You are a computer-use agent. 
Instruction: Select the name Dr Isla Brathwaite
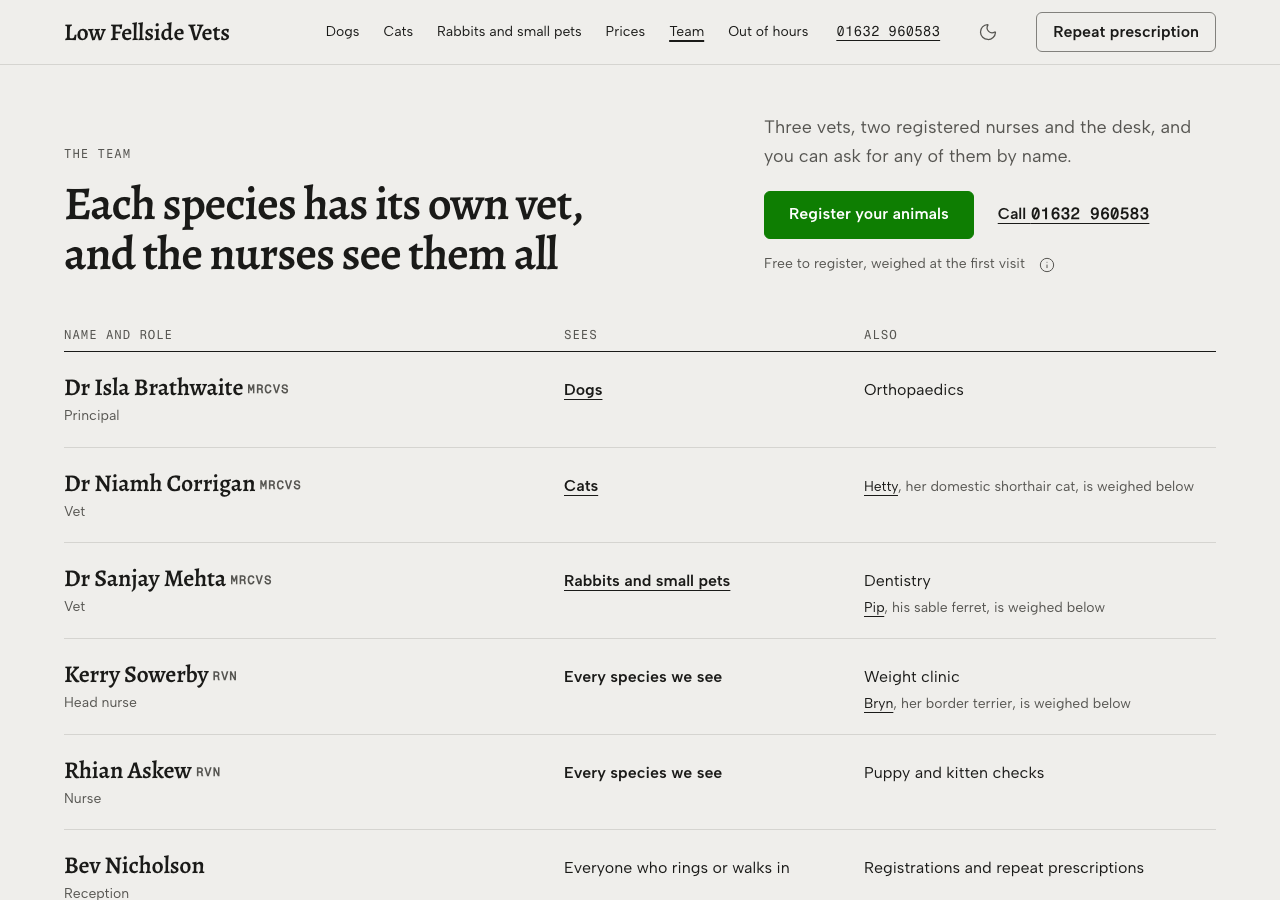[154, 388]
